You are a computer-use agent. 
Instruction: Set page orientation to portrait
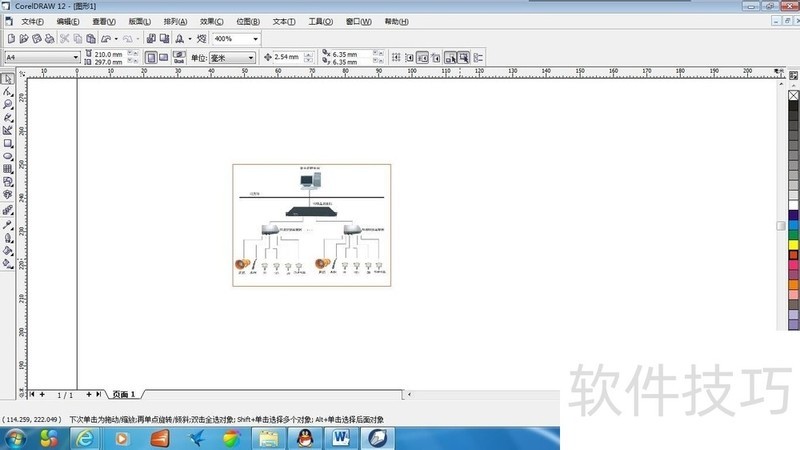point(150,58)
